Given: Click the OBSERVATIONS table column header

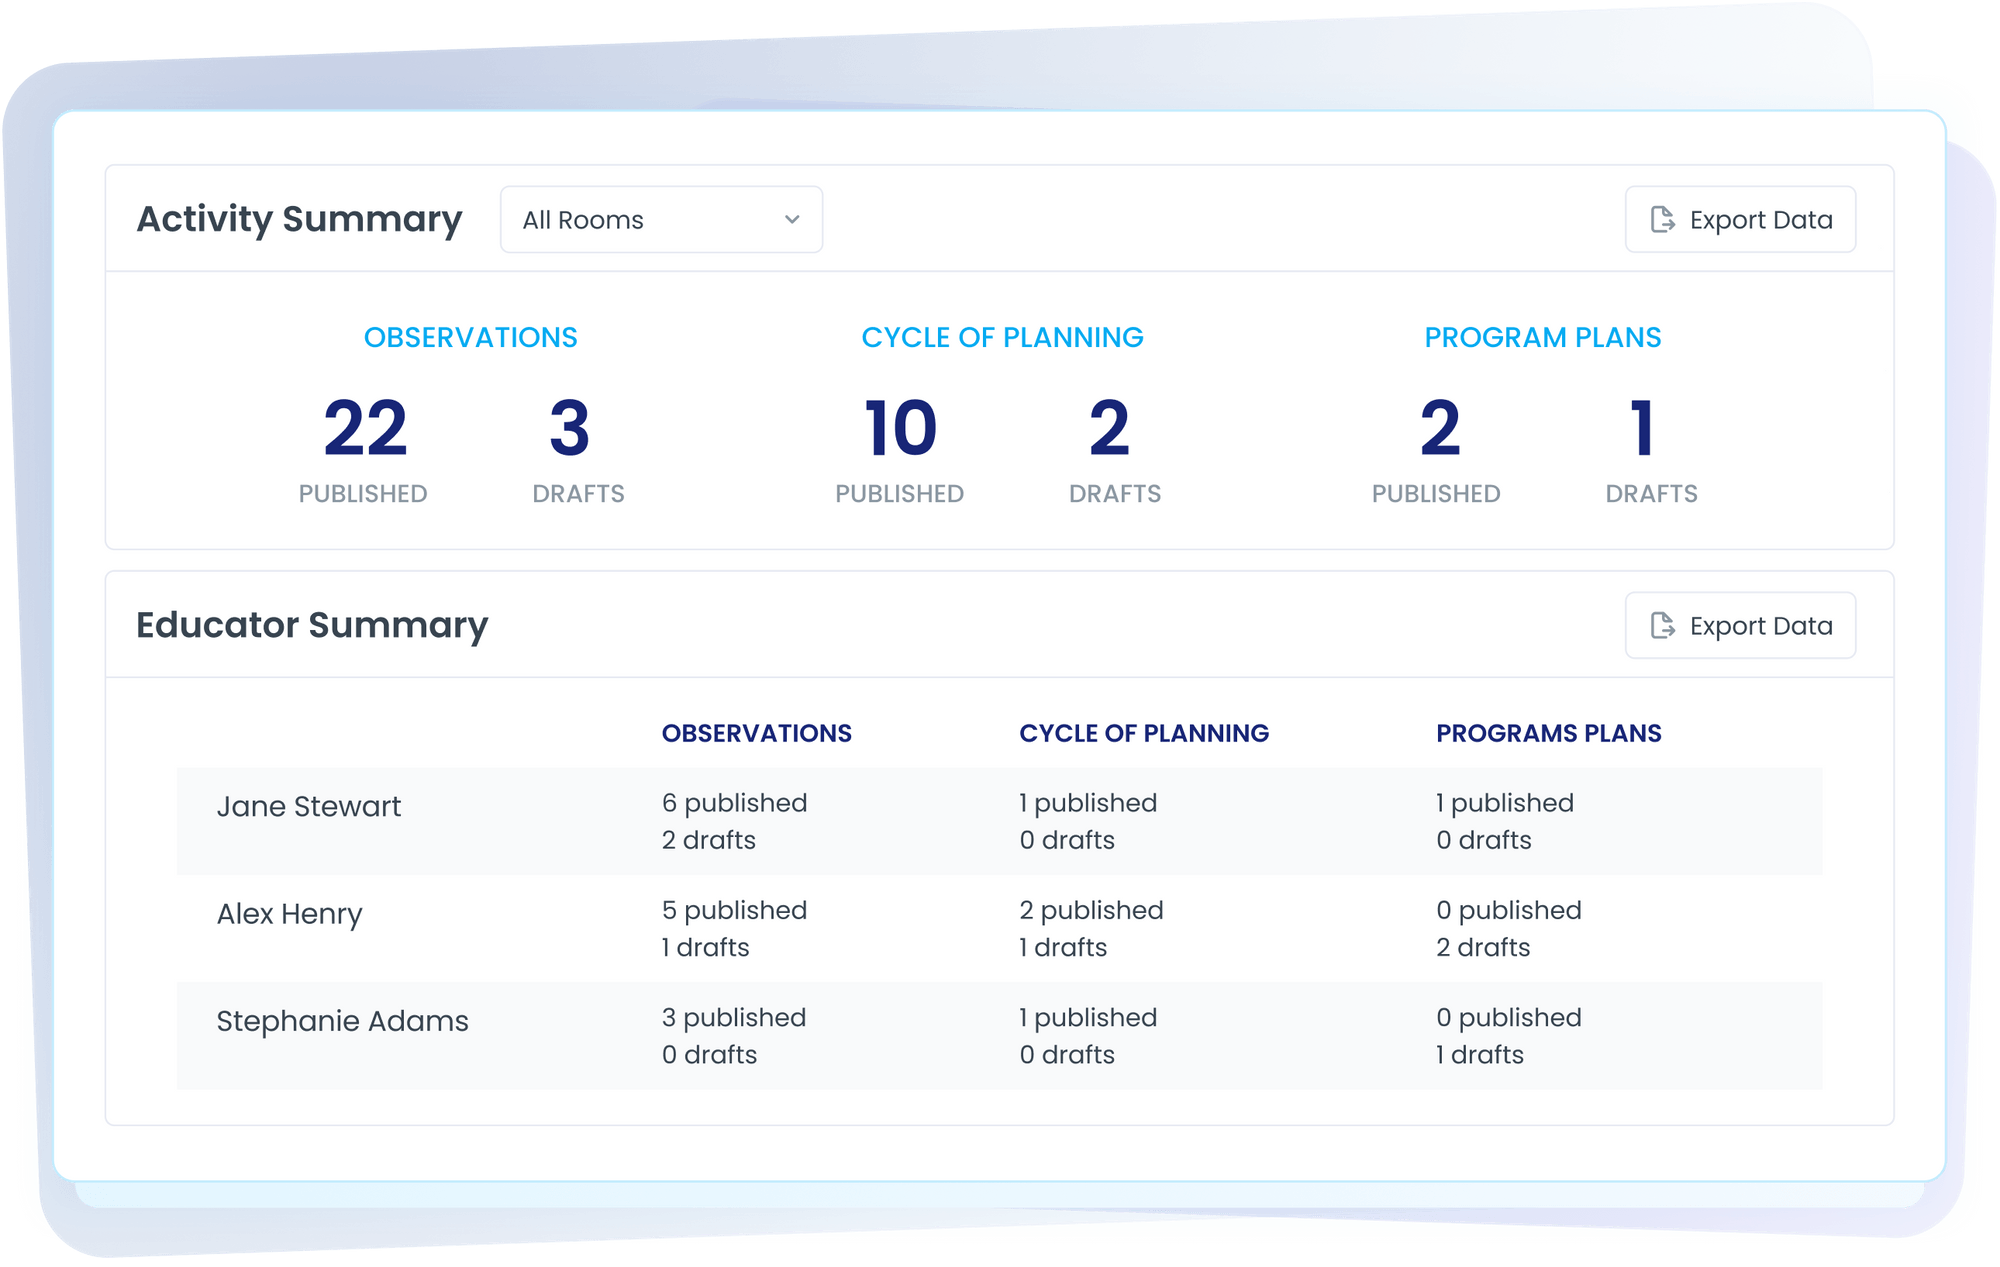Looking at the screenshot, I should click(756, 733).
